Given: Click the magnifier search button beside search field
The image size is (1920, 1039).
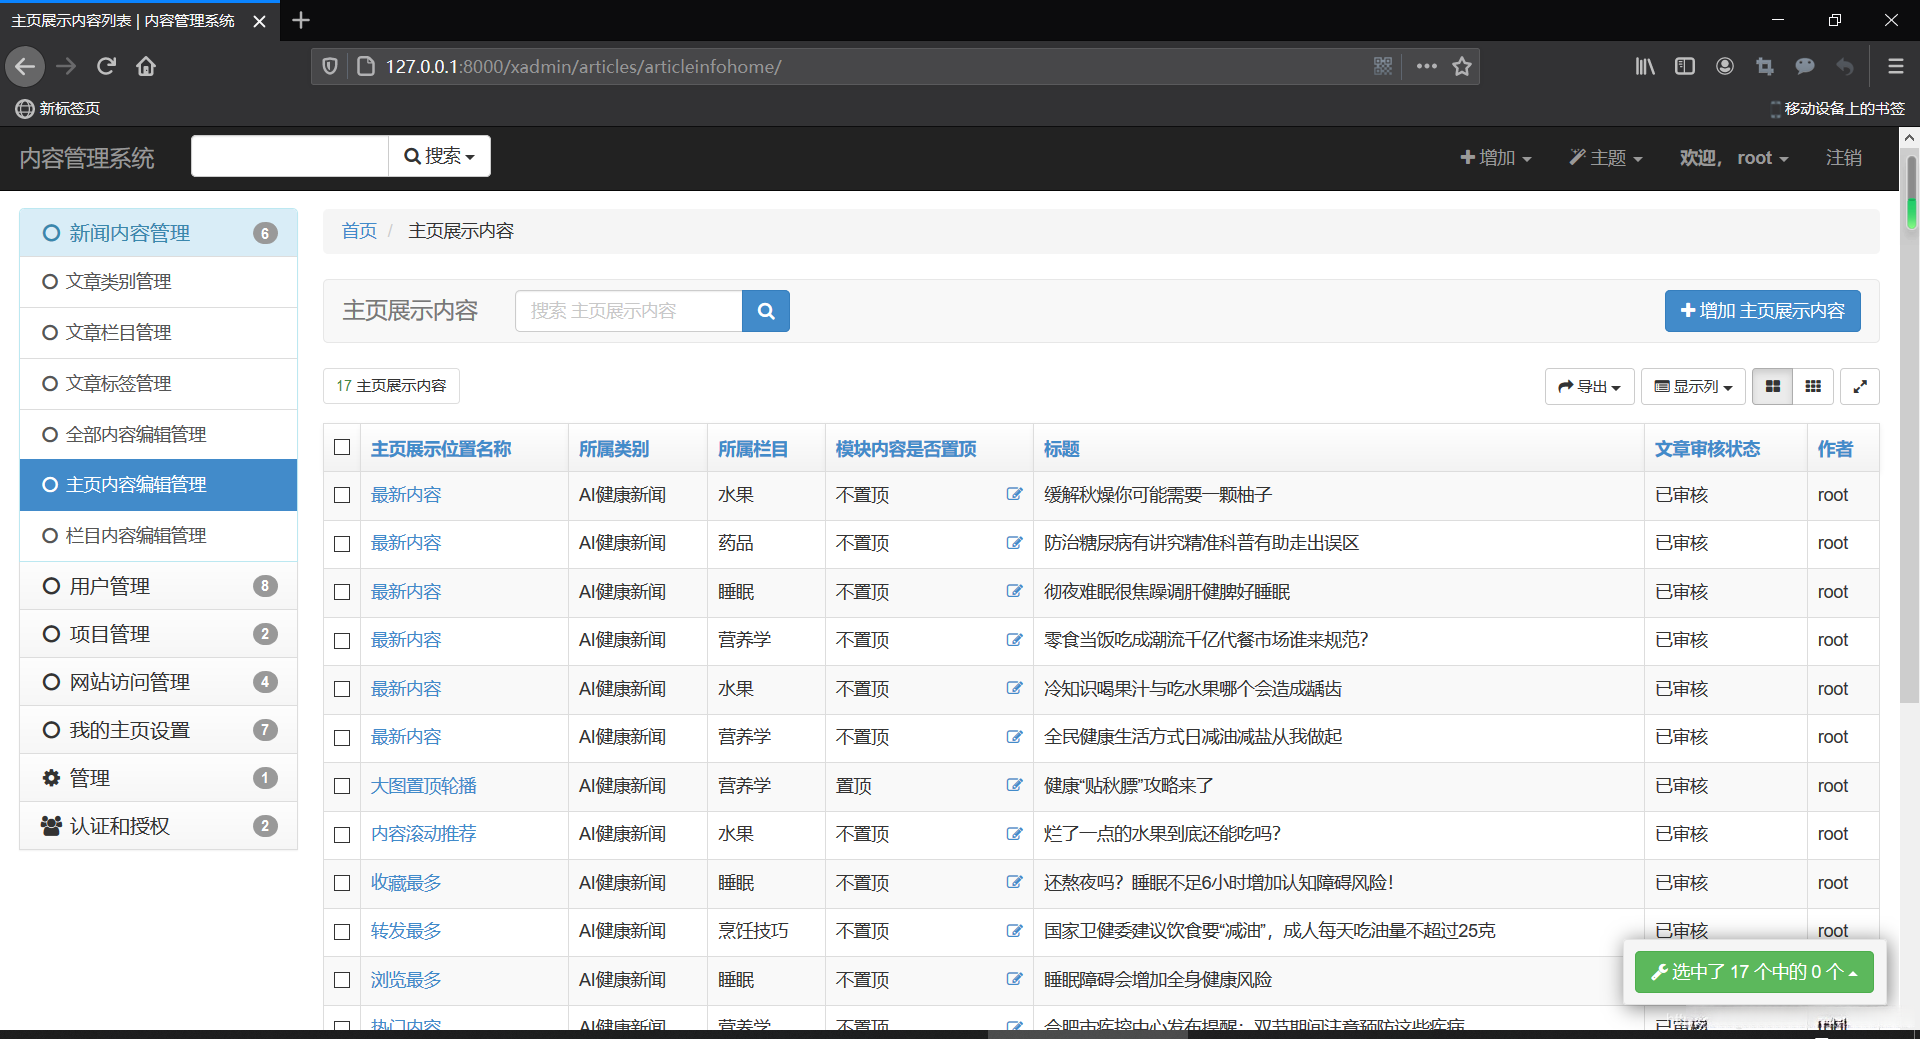Looking at the screenshot, I should [x=765, y=311].
